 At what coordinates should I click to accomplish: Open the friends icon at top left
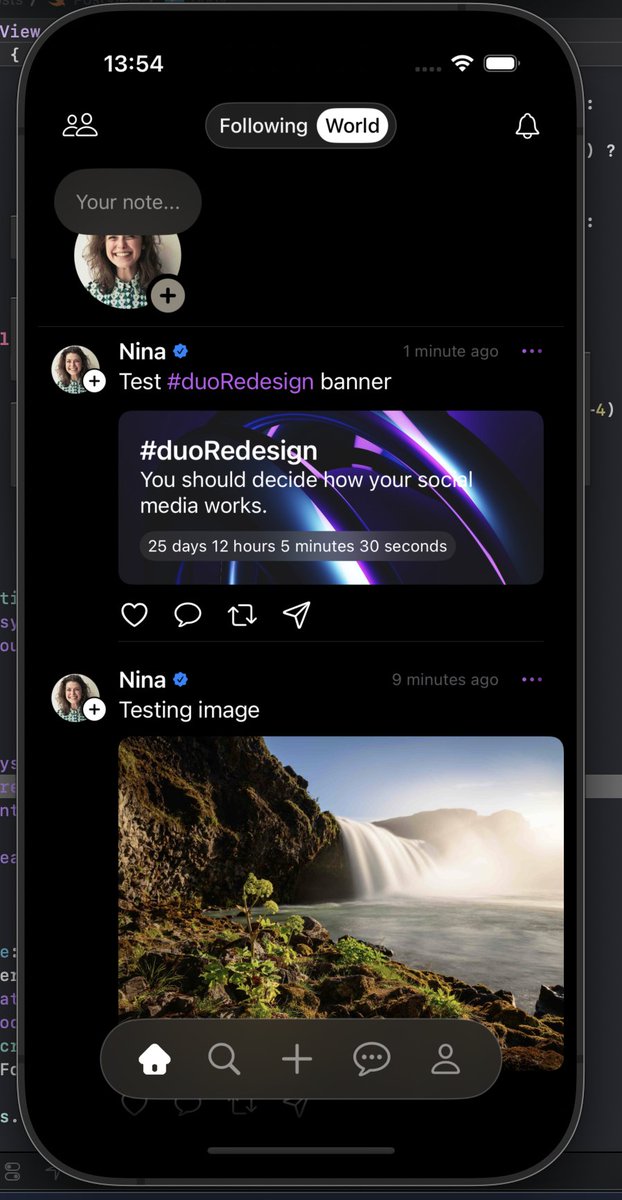pos(80,126)
